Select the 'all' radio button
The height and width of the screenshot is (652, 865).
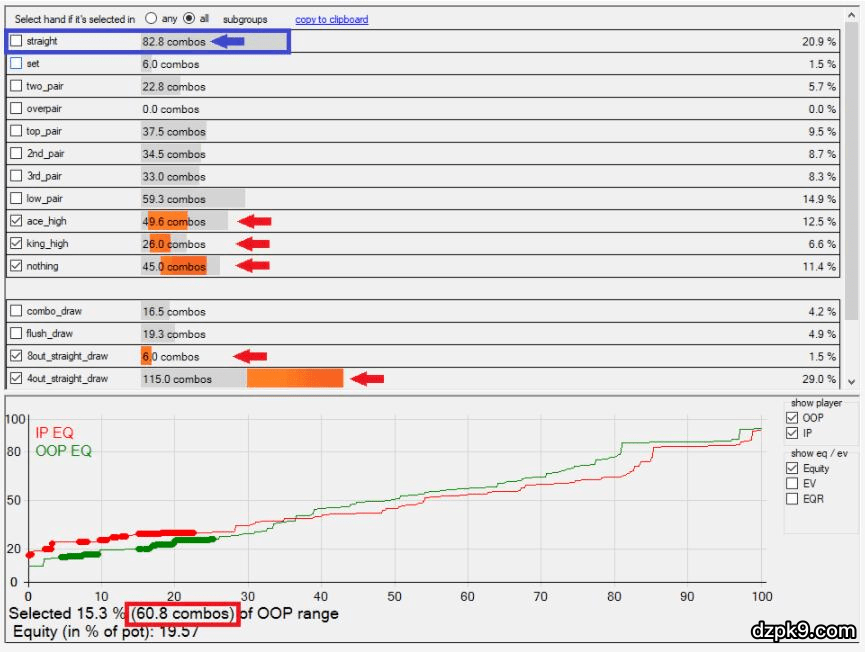click(x=188, y=19)
